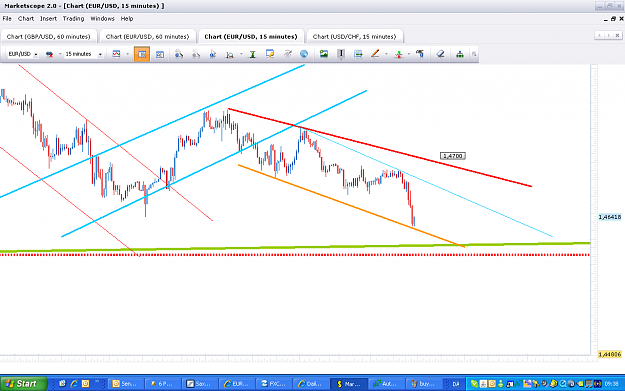Switch to the Mar... taskbar window
The image size is (625, 391).
click(349, 384)
